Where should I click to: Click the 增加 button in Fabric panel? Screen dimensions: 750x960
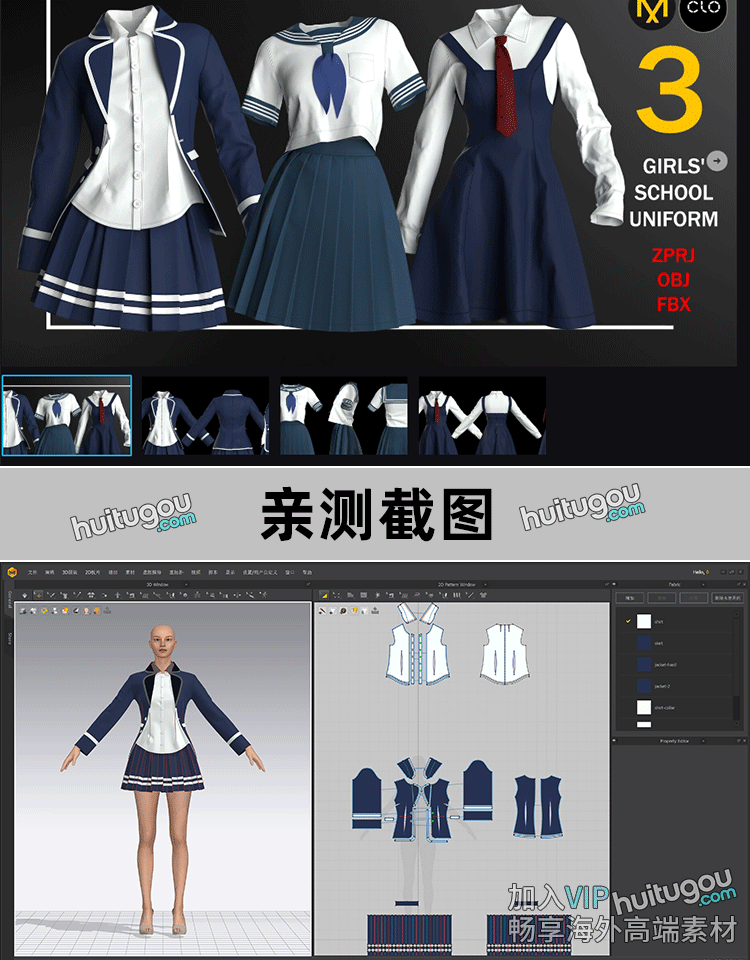[x=628, y=597]
